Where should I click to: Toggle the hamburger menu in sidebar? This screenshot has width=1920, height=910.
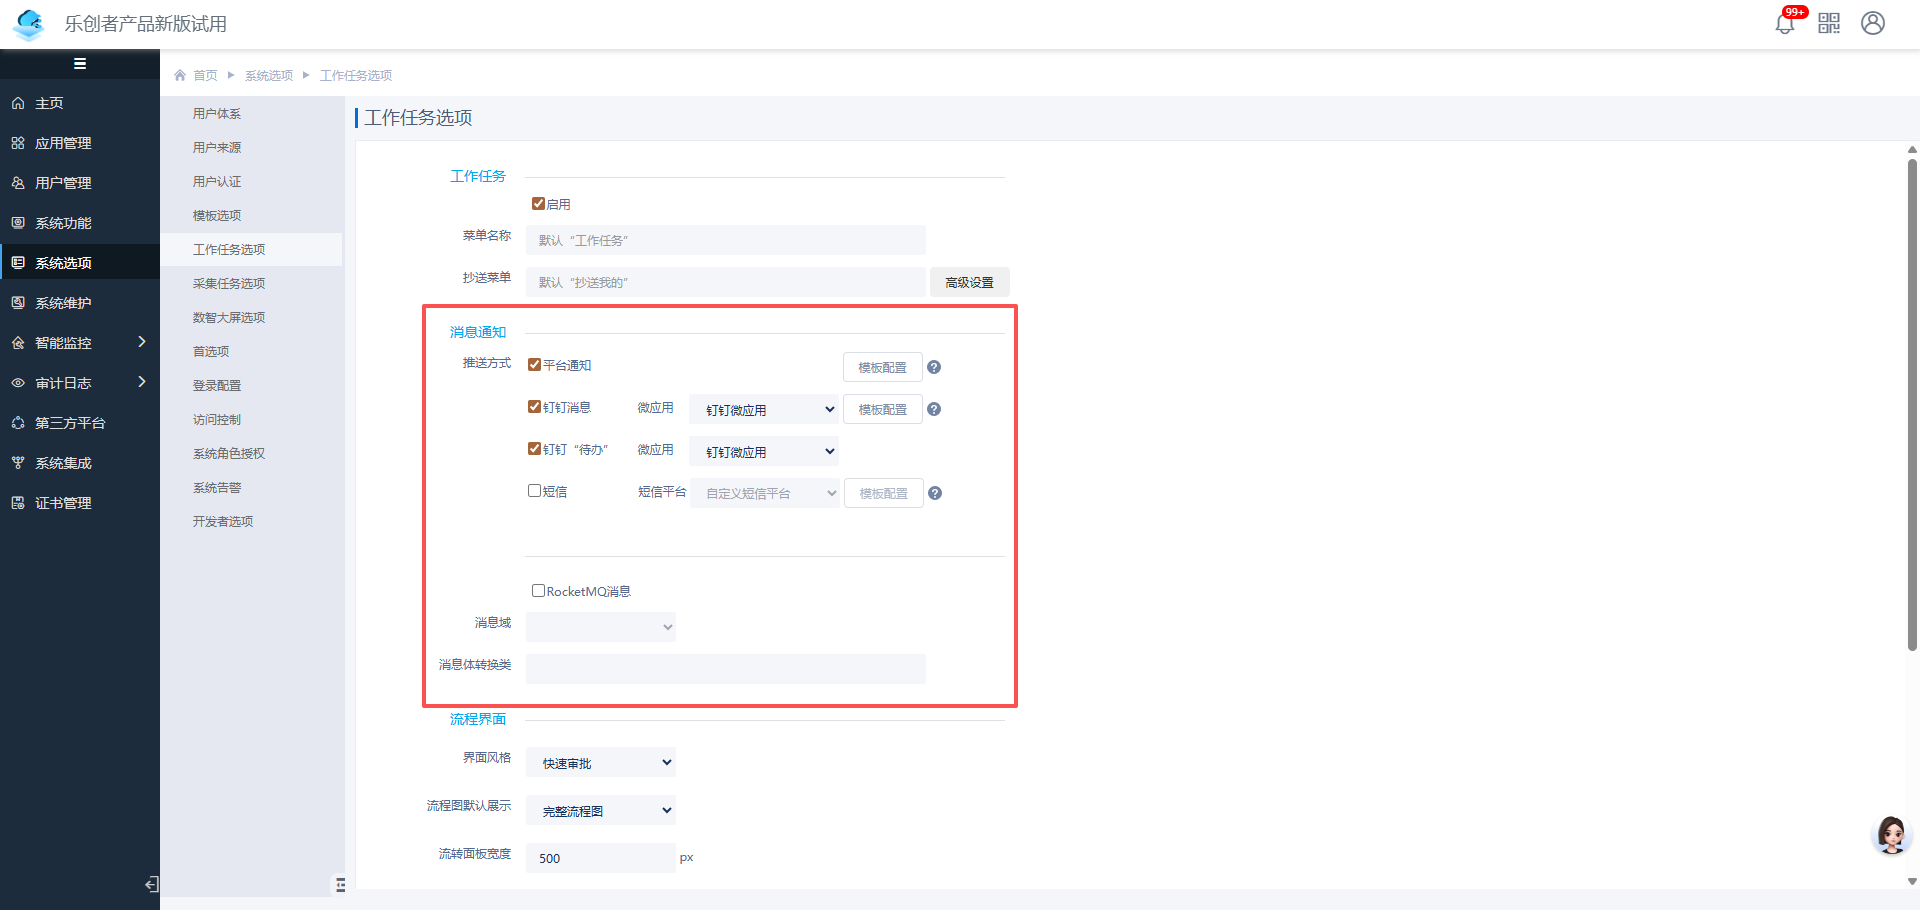coord(80,64)
